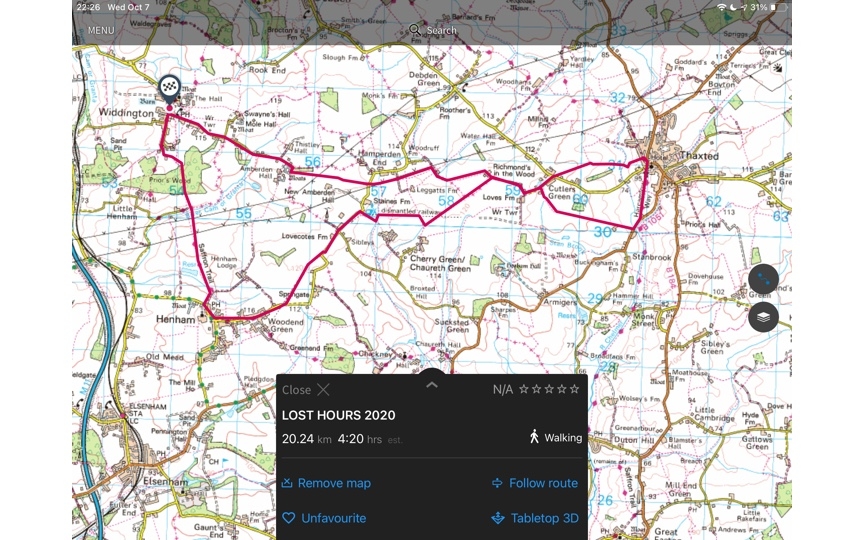Tap the 22:26 clock in status bar
The image size is (864, 540).
(89, 7)
